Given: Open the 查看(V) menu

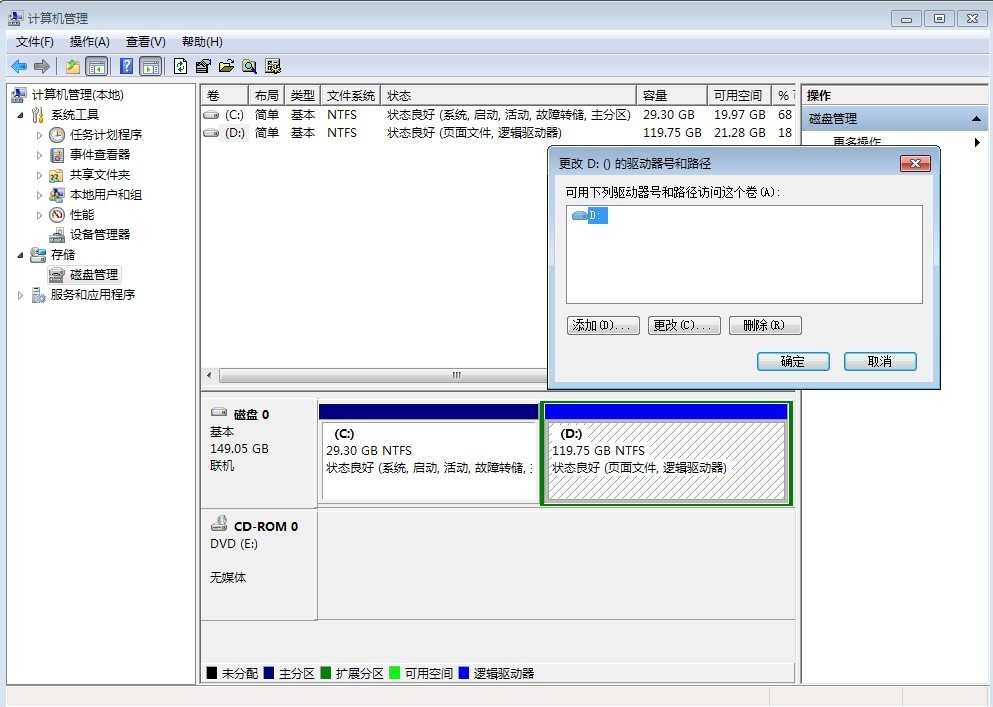Looking at the screenshot, I should [x=146, y=42].
